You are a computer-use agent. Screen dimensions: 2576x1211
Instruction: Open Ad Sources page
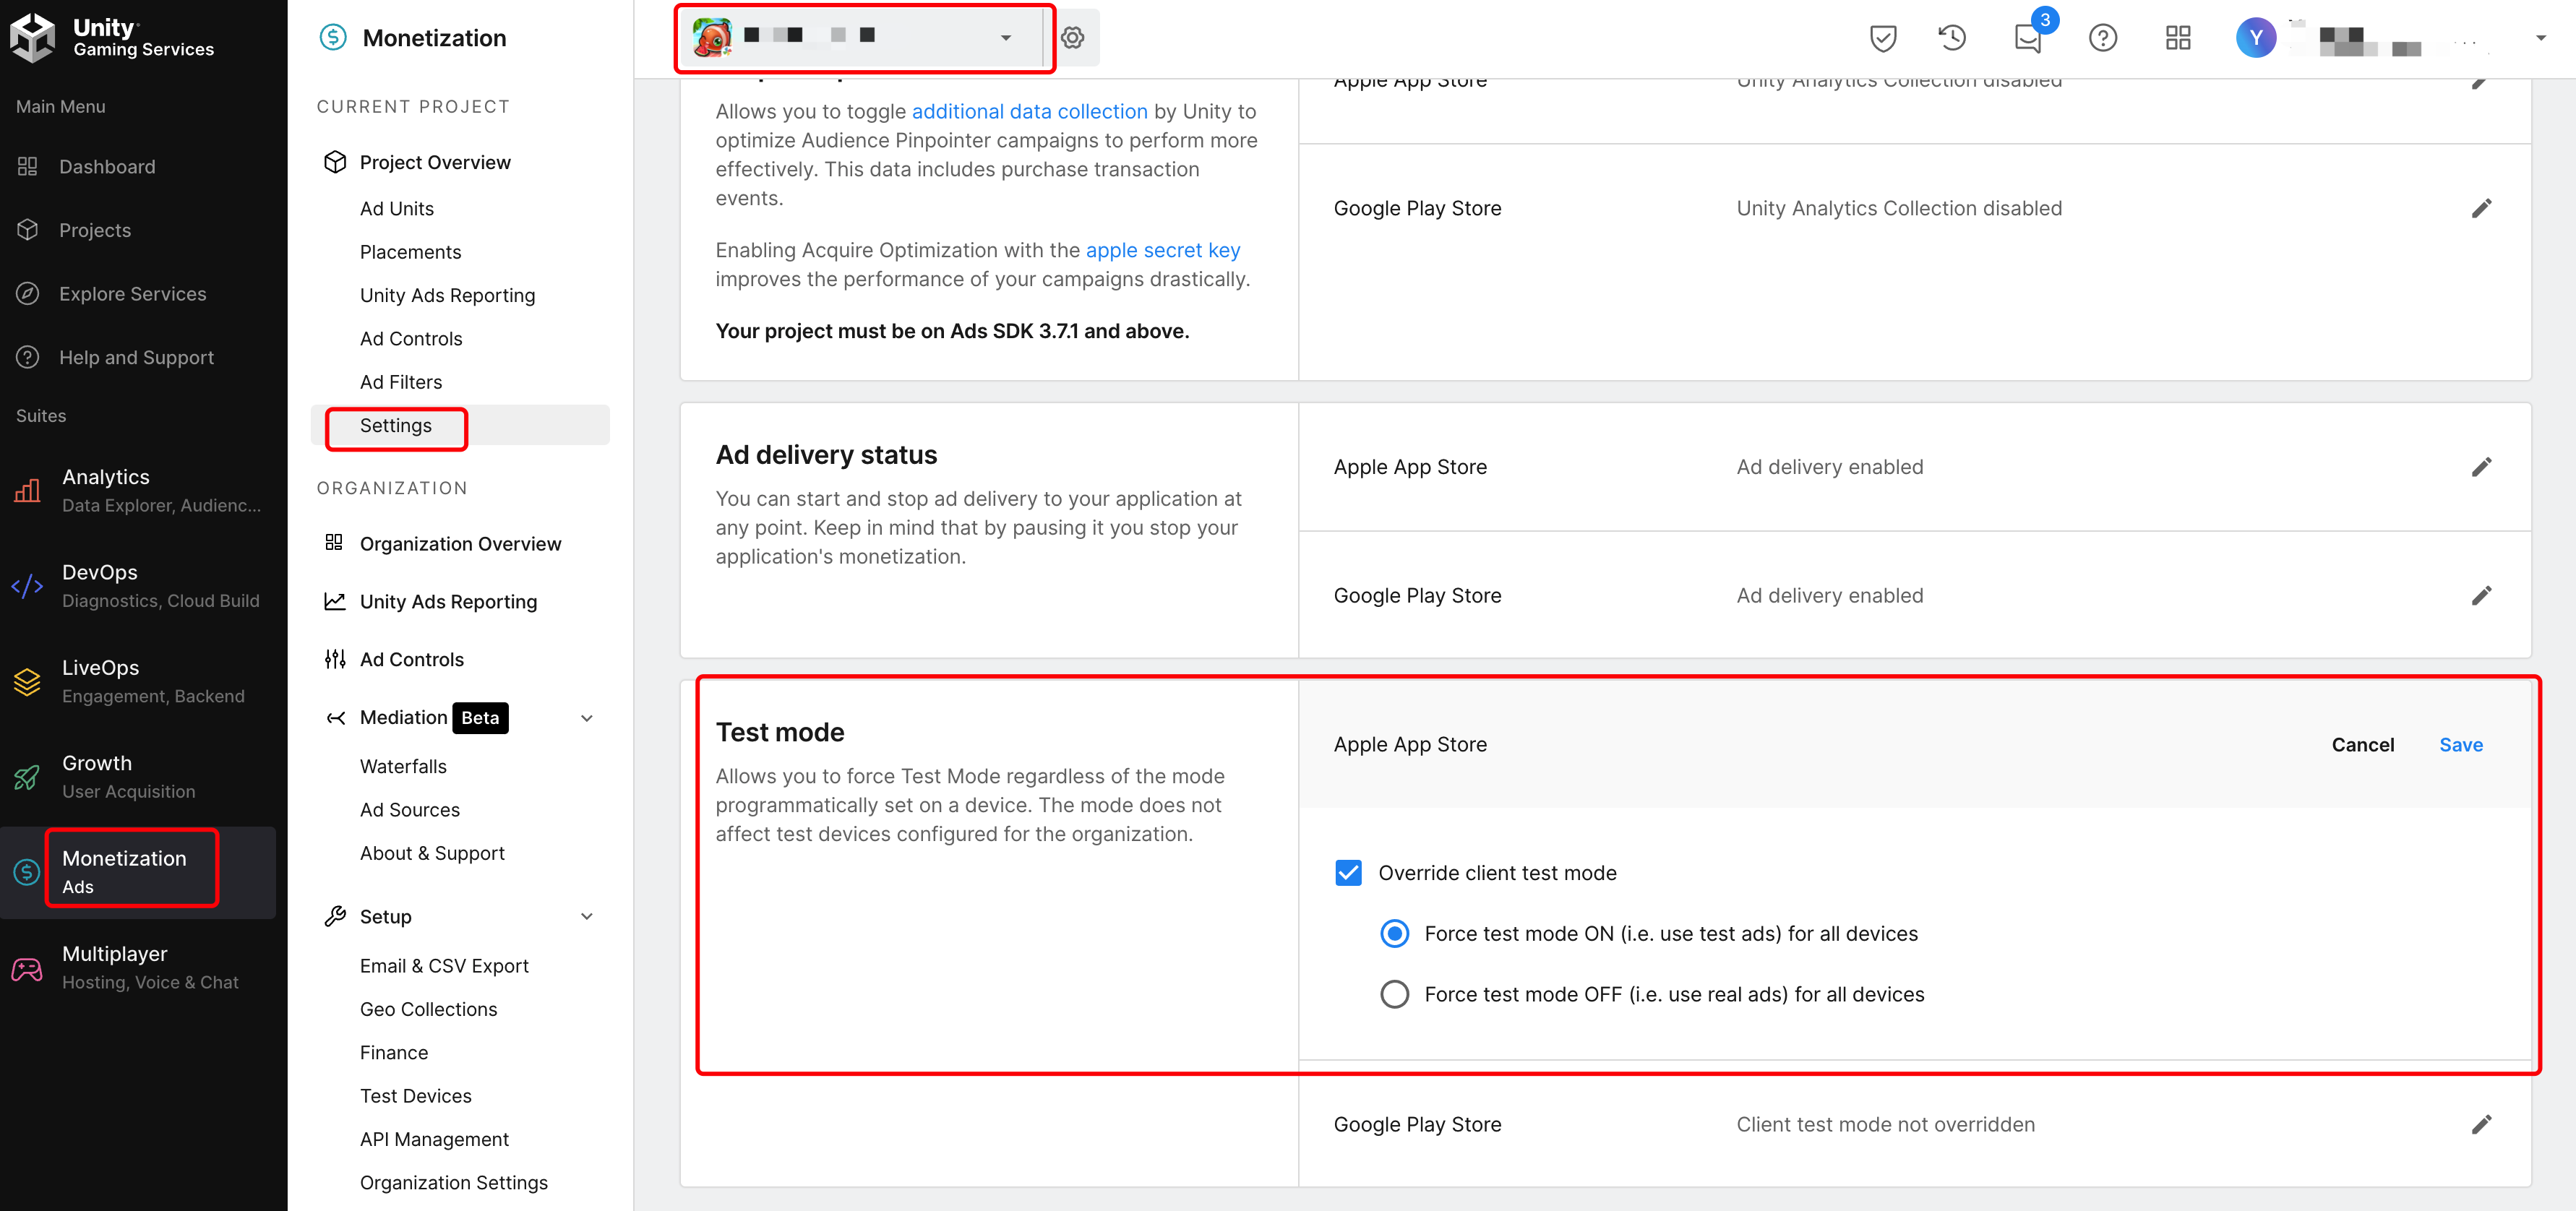(x=410, y=810)
